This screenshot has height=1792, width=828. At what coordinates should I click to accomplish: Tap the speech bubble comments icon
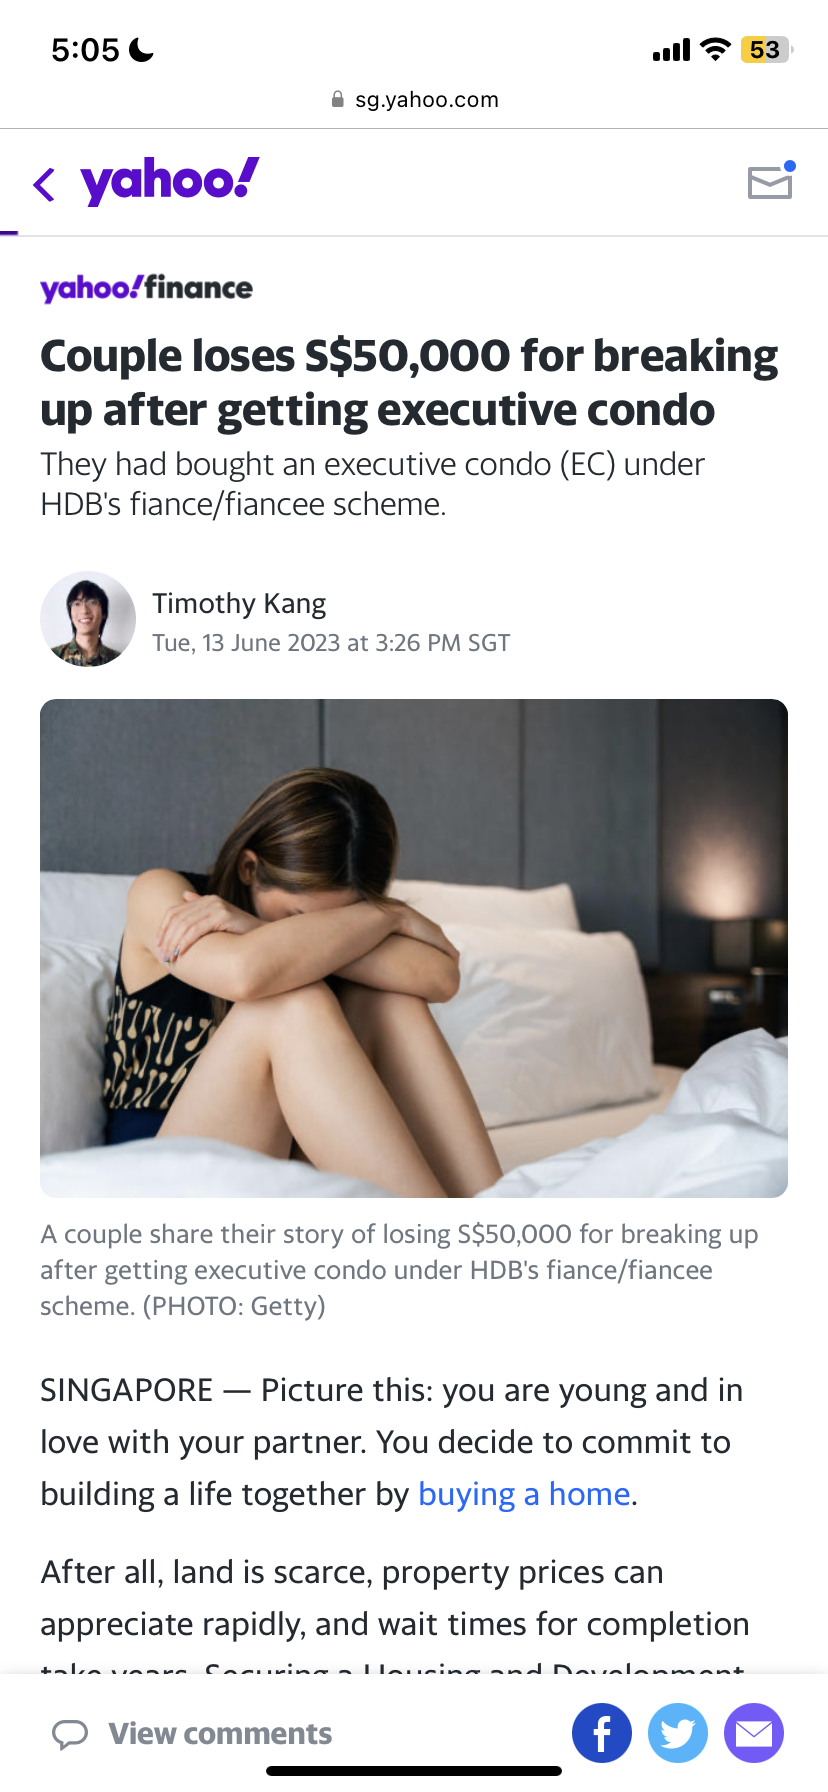pos(70,1734)
